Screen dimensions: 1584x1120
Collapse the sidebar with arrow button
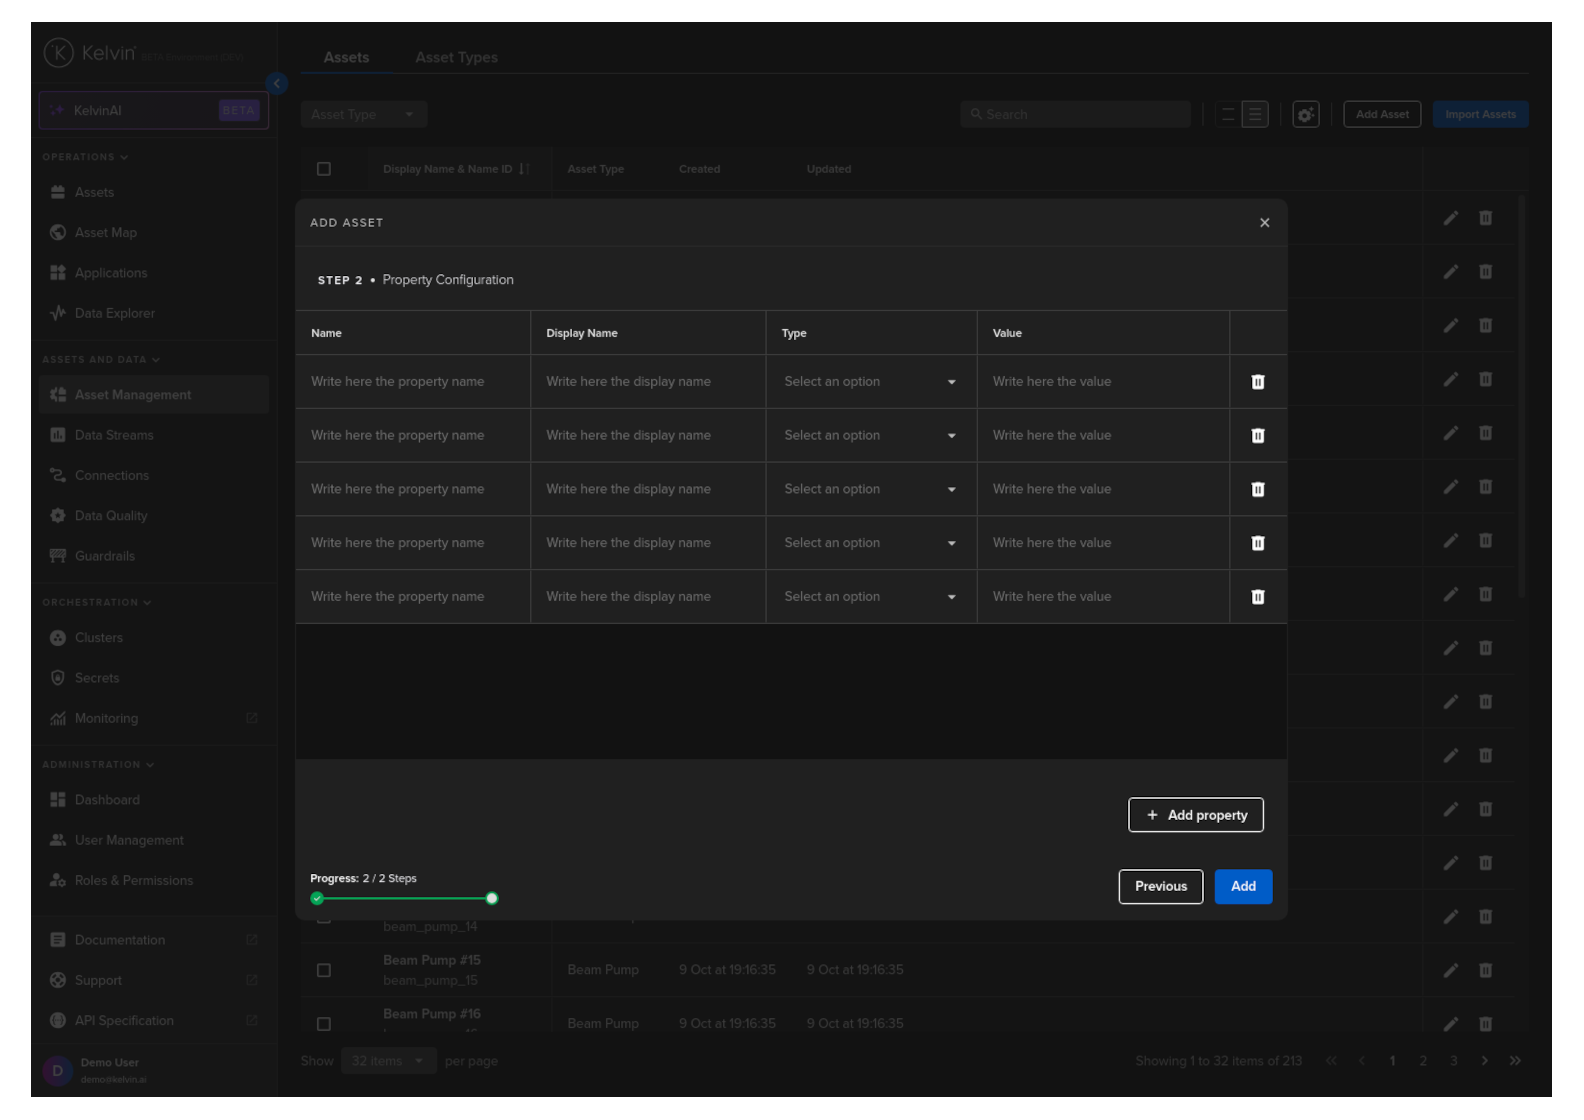[x=277, y=84]
